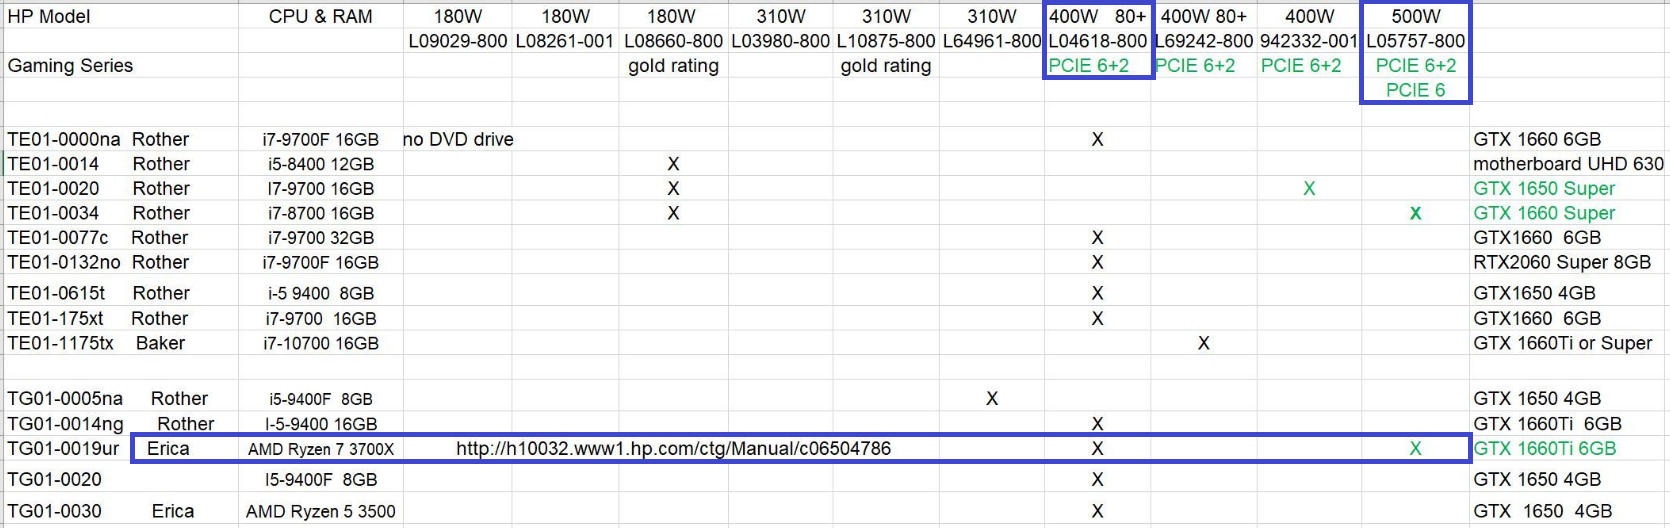Viewport: 1670px width, 528px height.
Task: Click the i-5 9400 8GB cell
Action: pyautogui.click(x=320, y=293)
